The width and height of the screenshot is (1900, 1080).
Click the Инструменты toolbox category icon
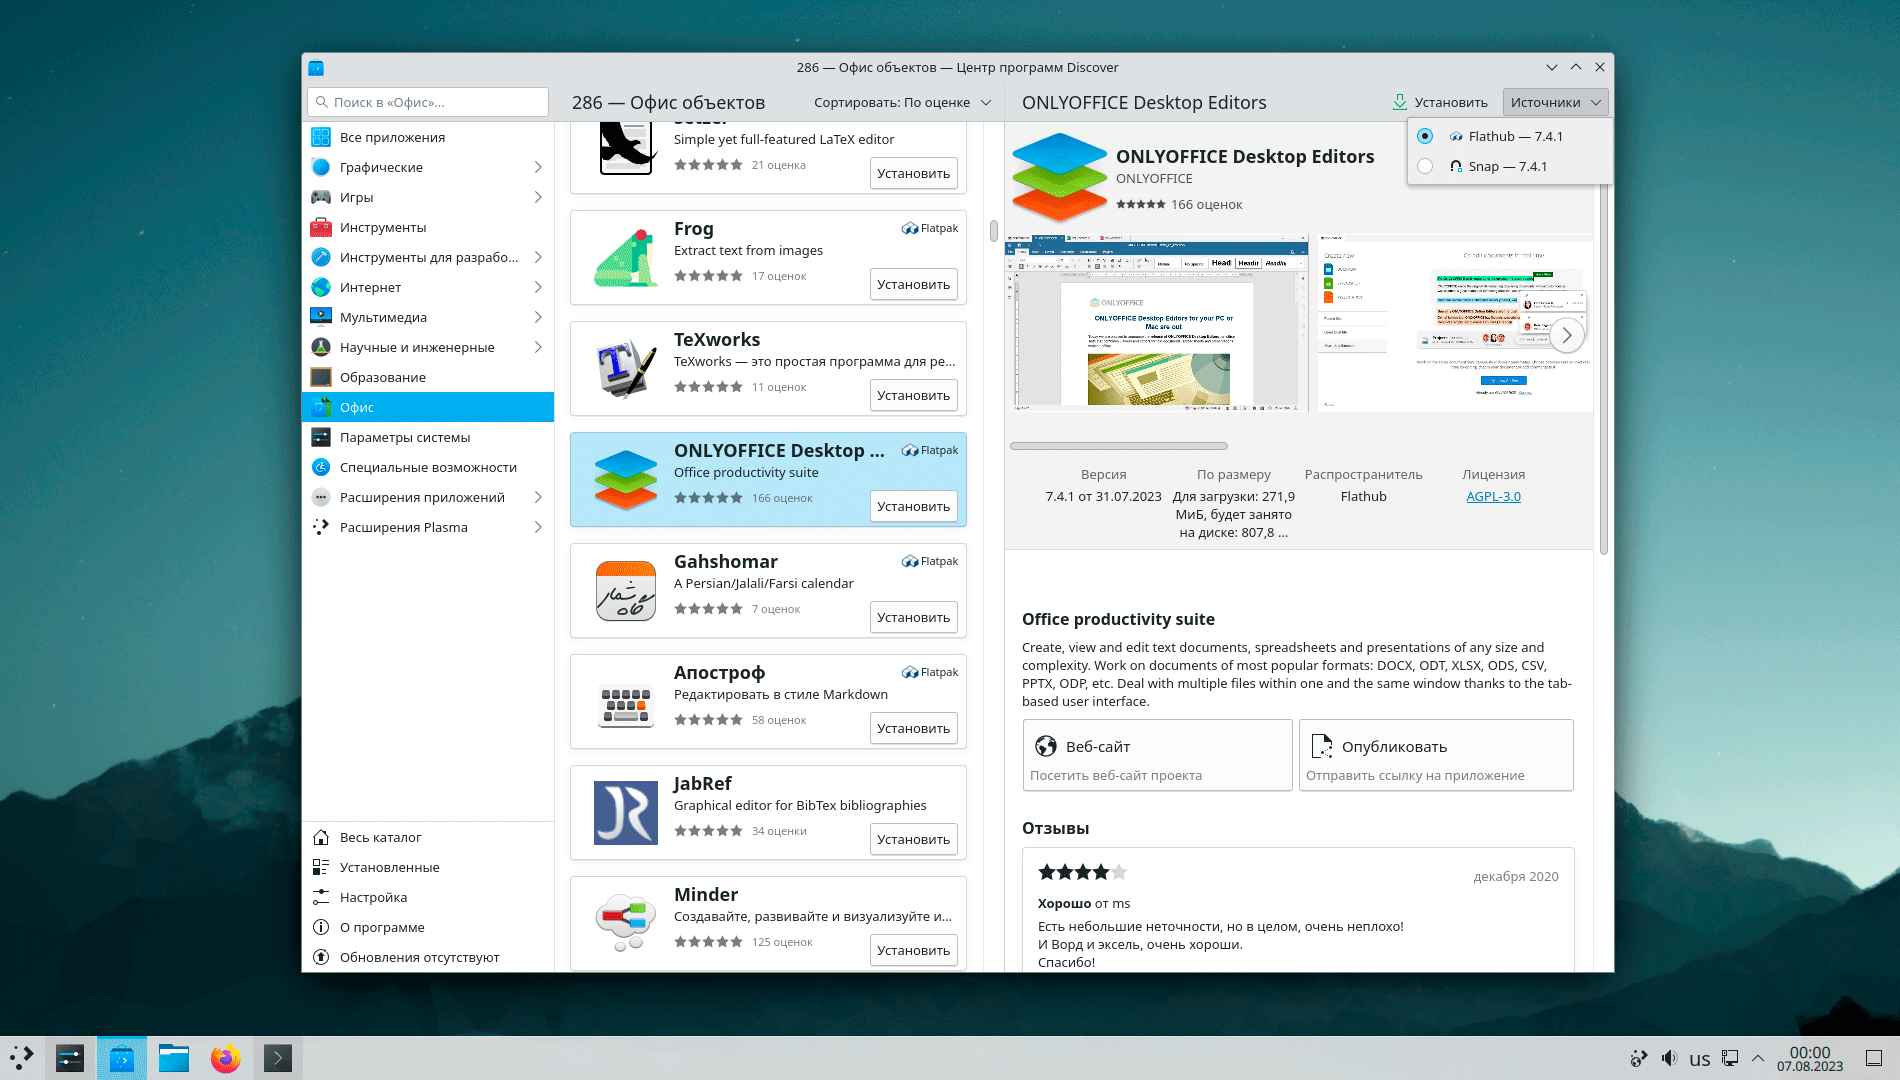pyautogui.click(x=321, y=227)
